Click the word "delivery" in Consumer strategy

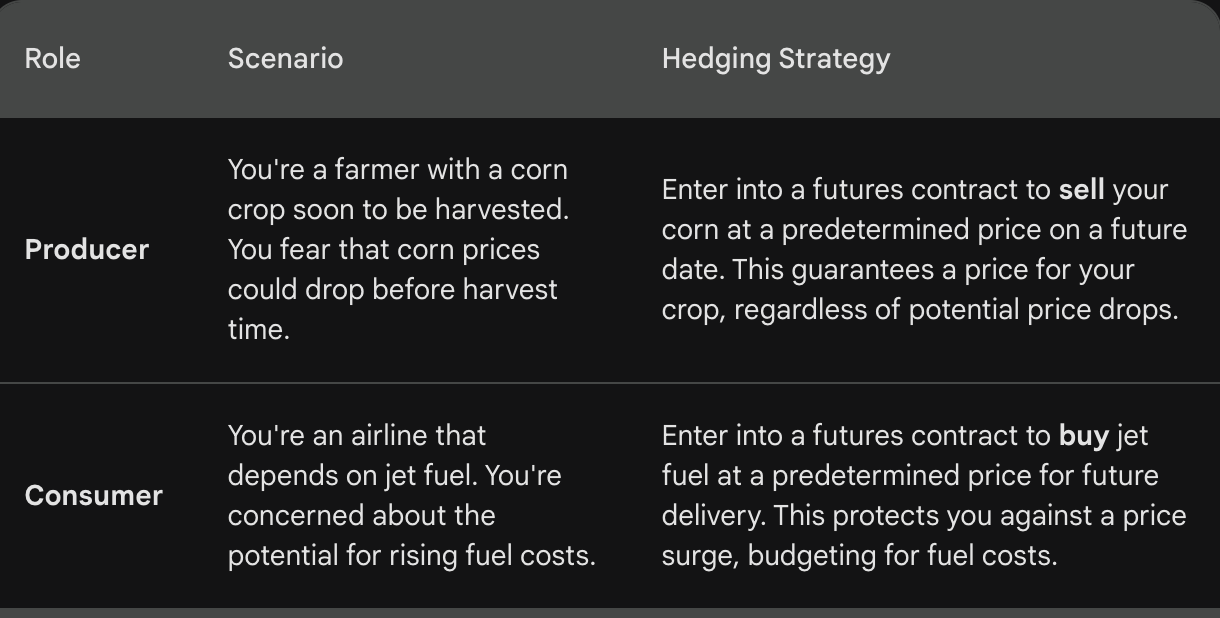click(707, 516)
